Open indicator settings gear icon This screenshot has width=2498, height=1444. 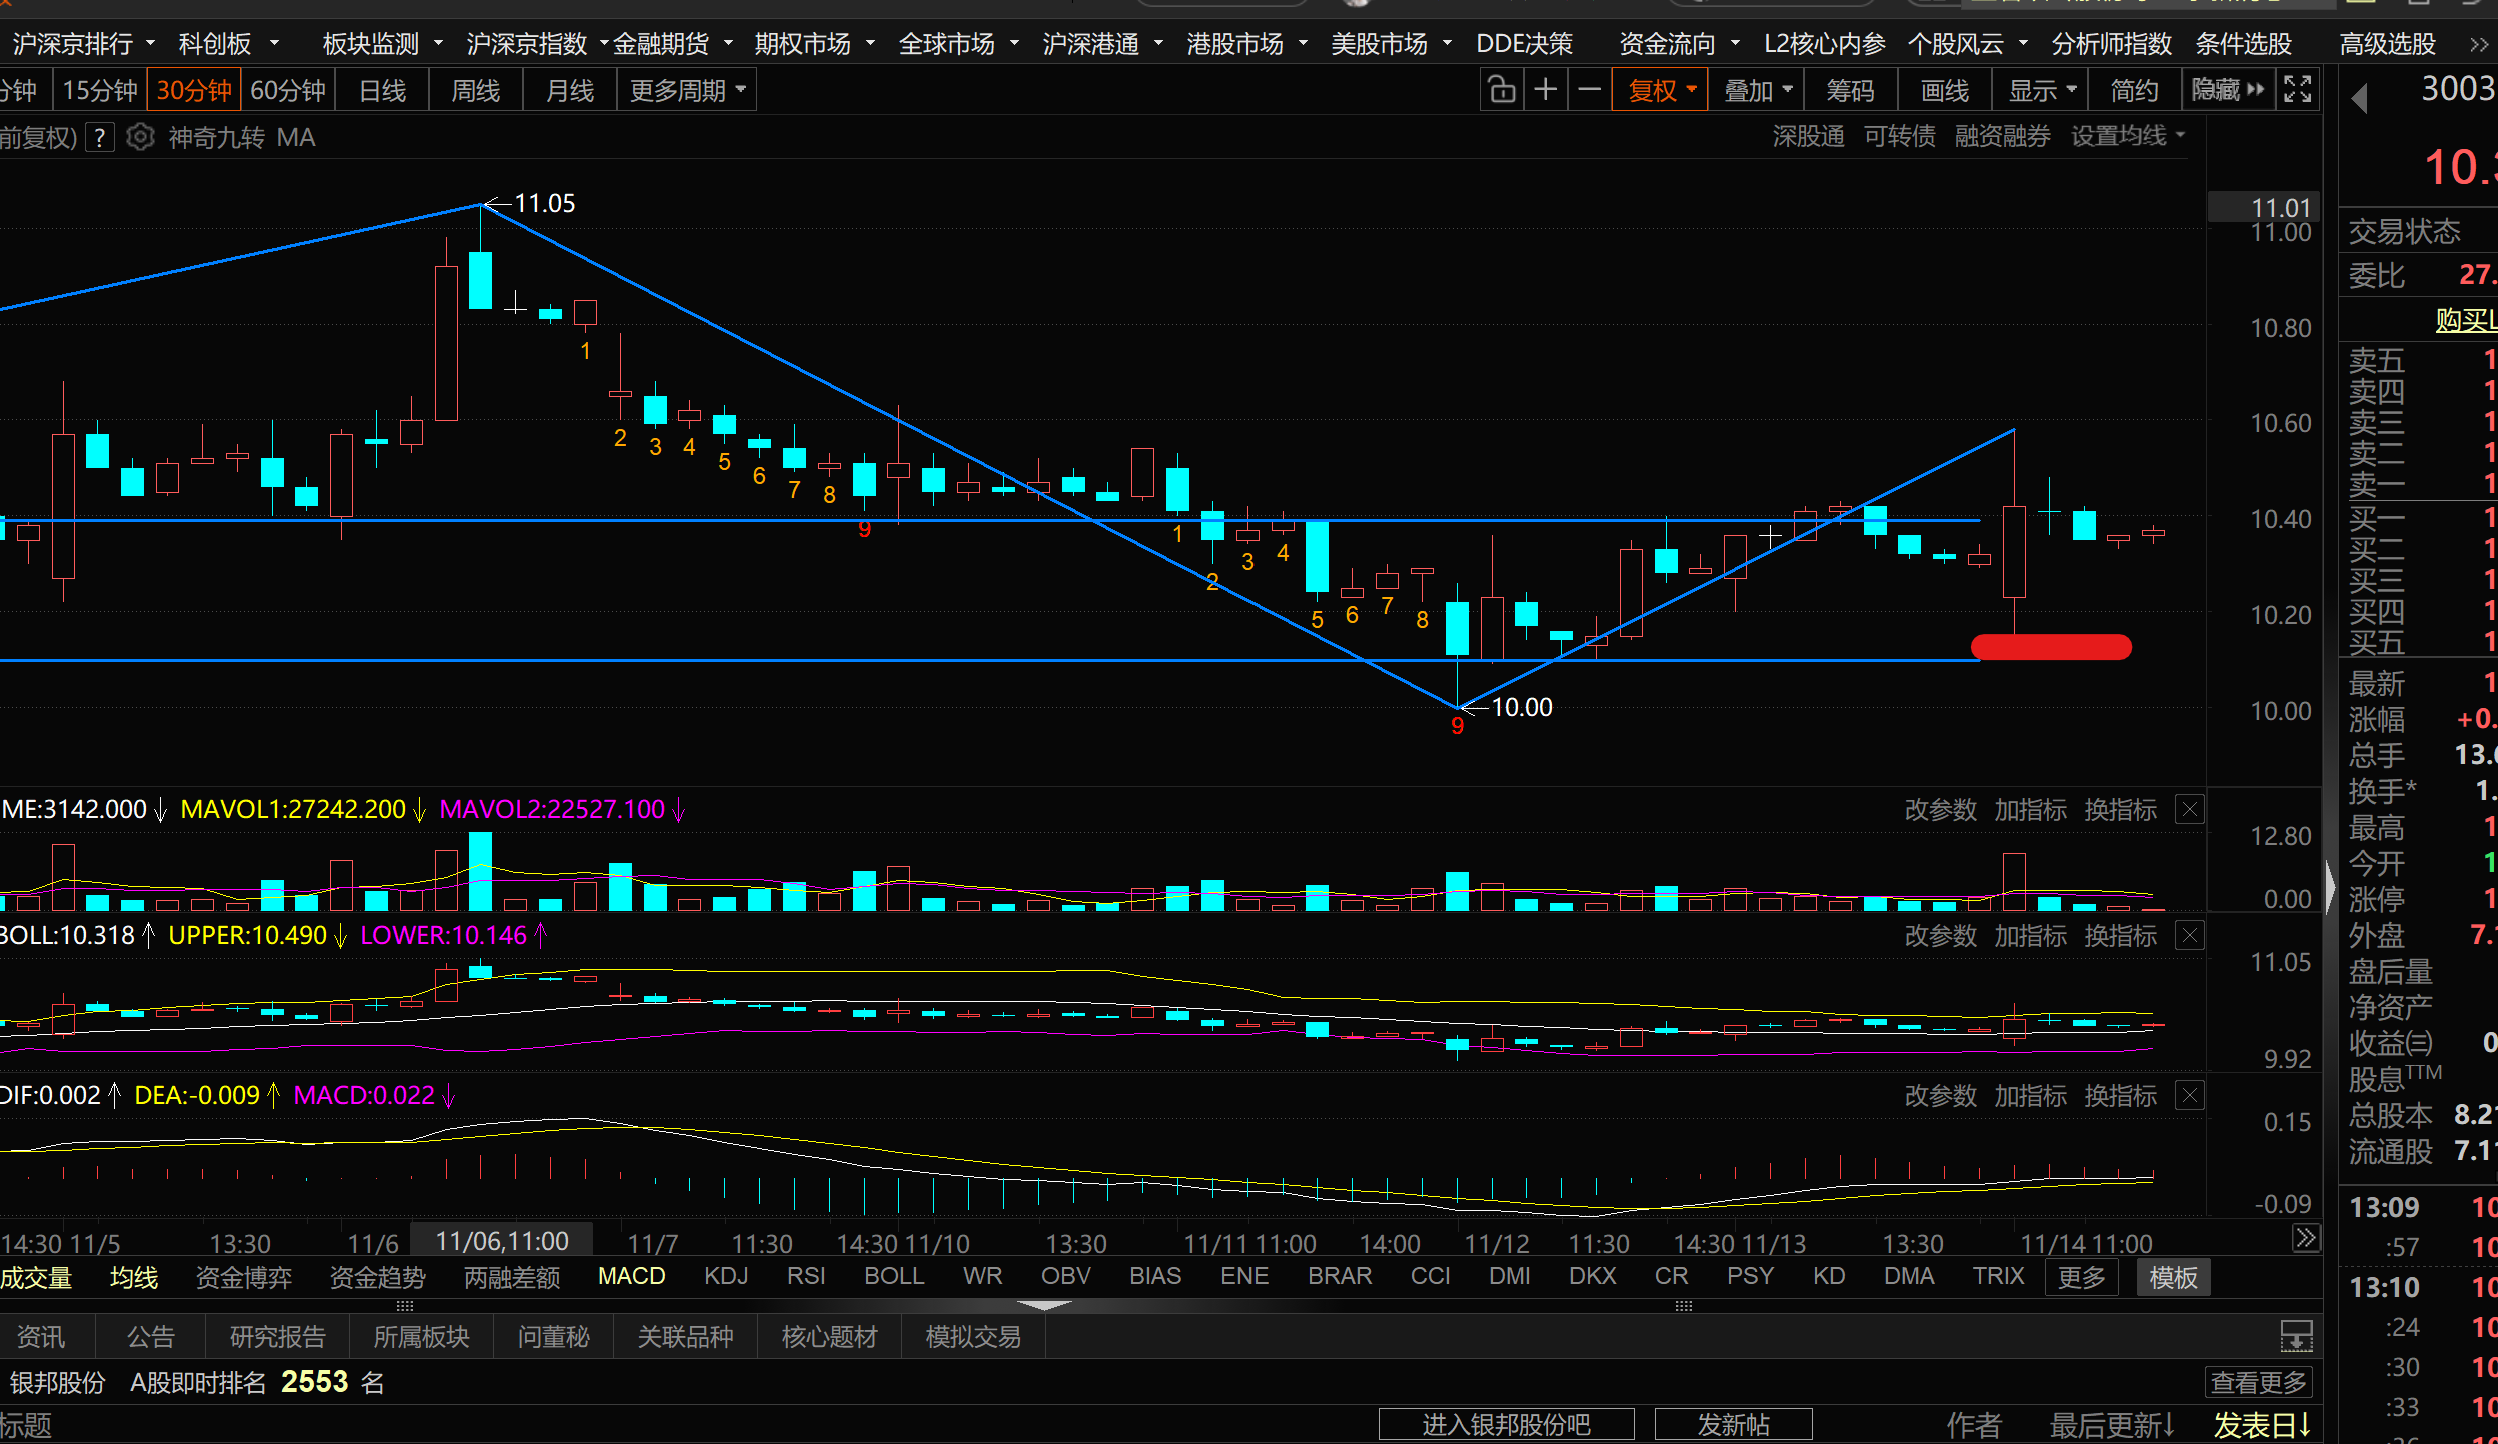(140, 137)
